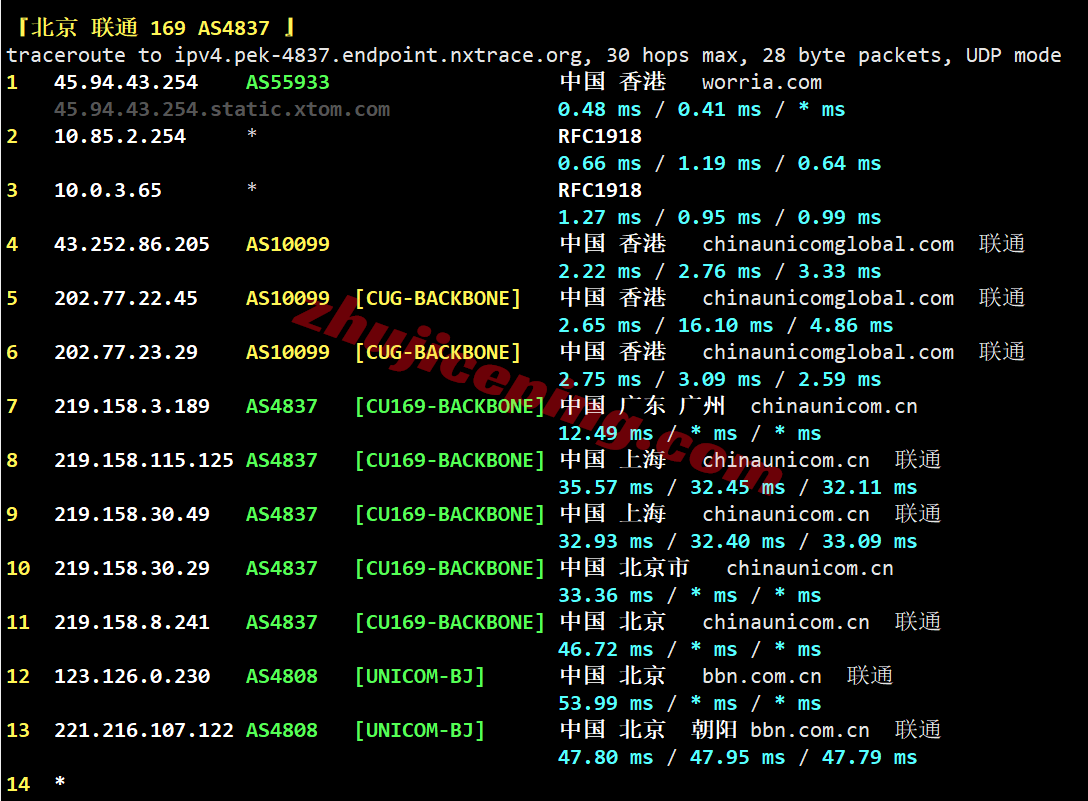
Task: Click latency 35.57 ms
Action: 606,488
